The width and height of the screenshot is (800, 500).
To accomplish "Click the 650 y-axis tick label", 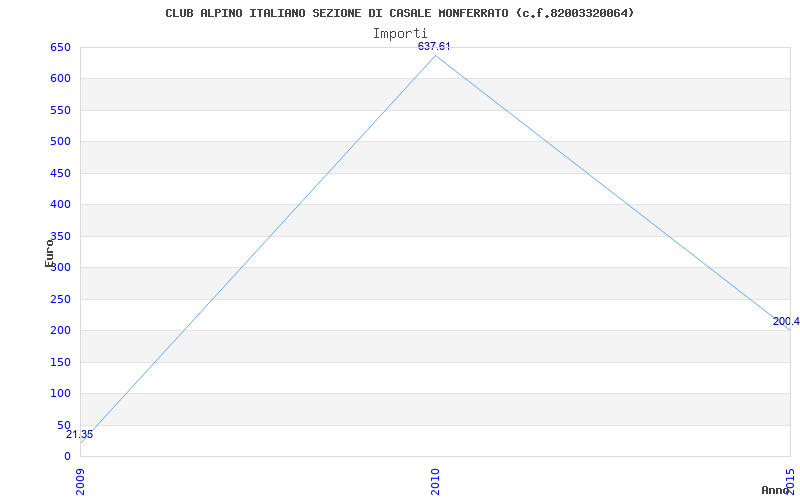I will coord(60,47).
